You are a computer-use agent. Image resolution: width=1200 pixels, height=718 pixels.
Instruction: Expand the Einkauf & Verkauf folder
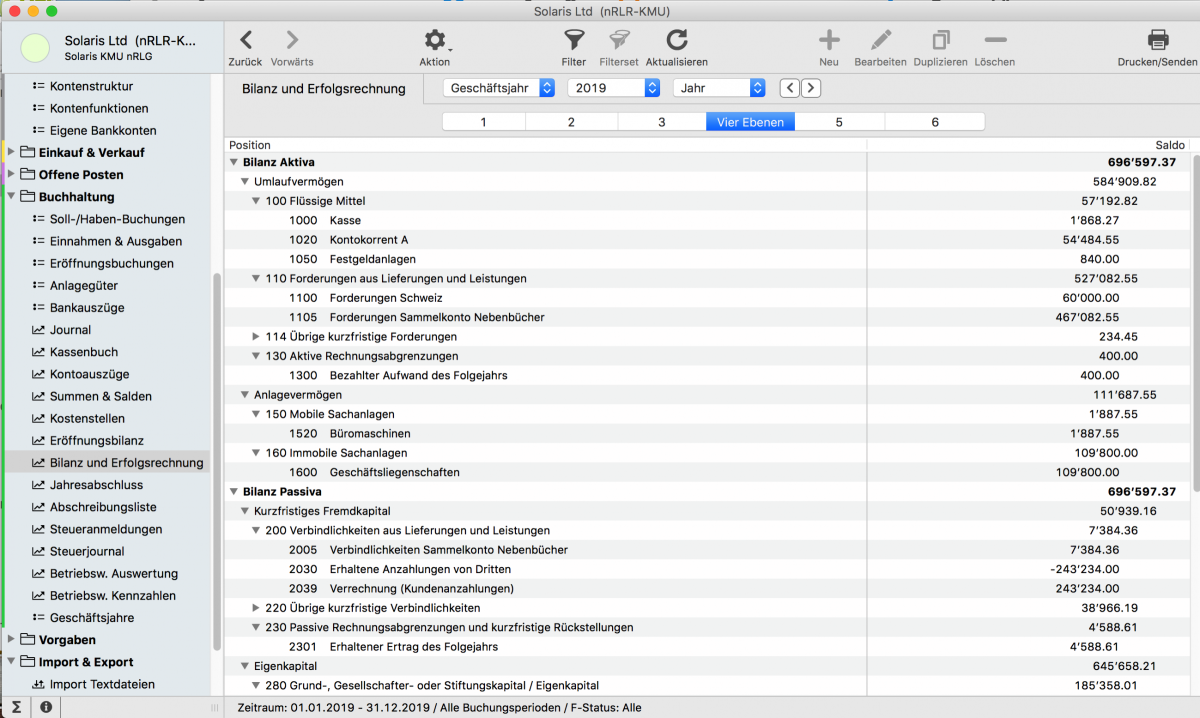[12, 153]
